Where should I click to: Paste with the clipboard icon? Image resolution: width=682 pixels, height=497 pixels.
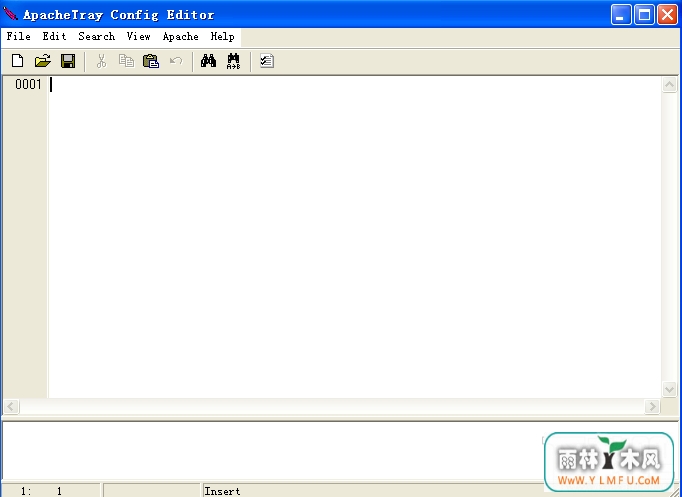coord(151,61)
